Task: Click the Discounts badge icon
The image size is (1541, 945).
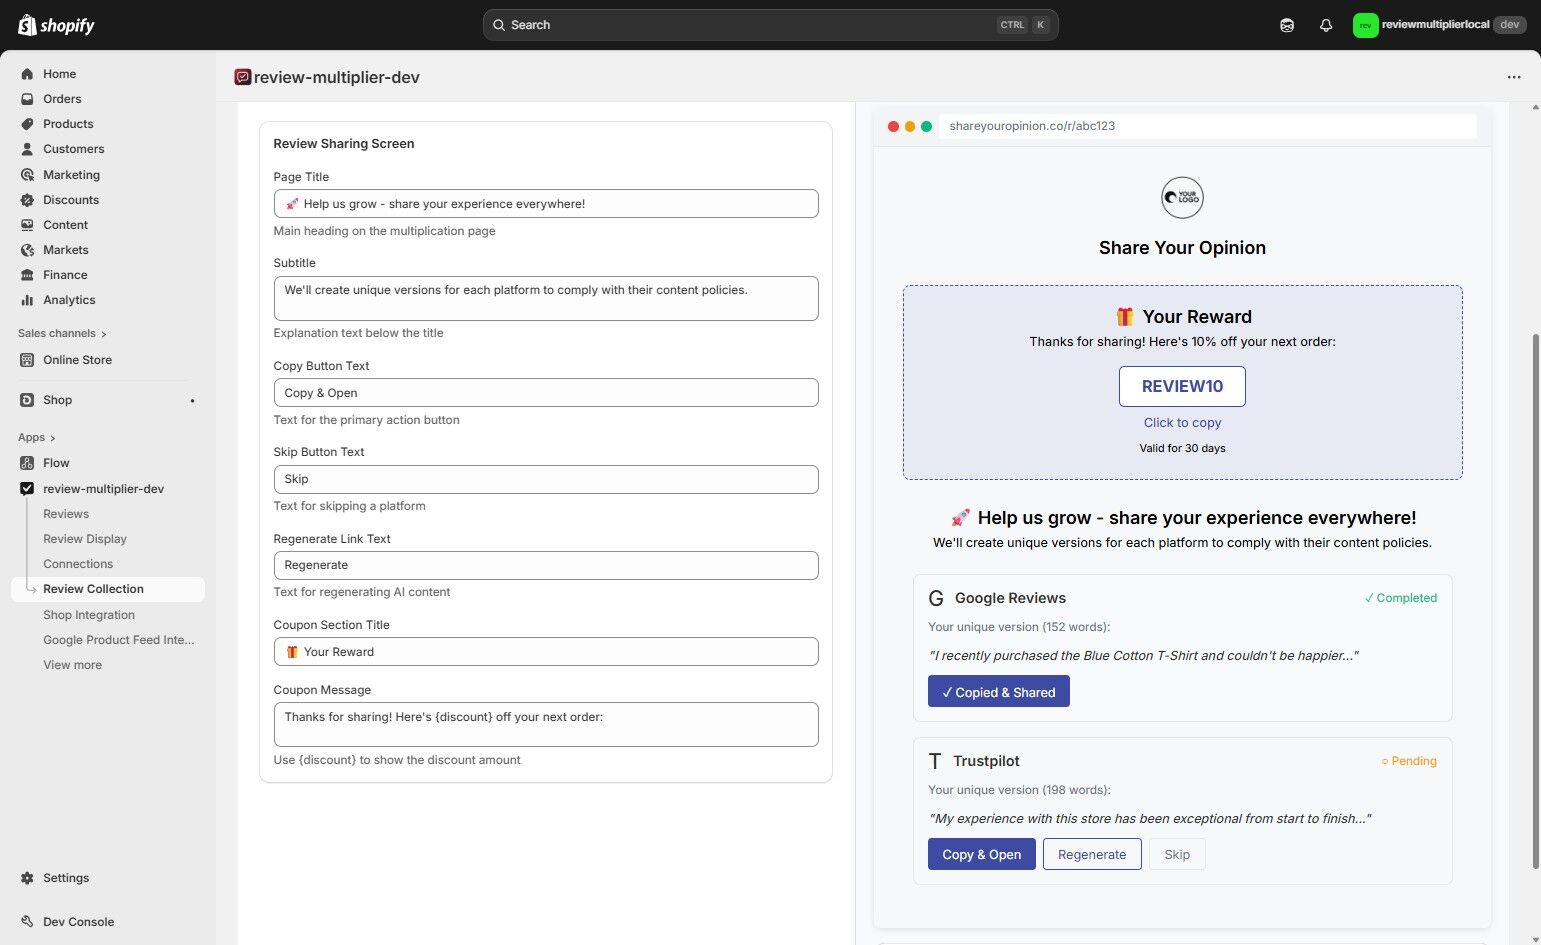Action: click(x=27, y=200)
